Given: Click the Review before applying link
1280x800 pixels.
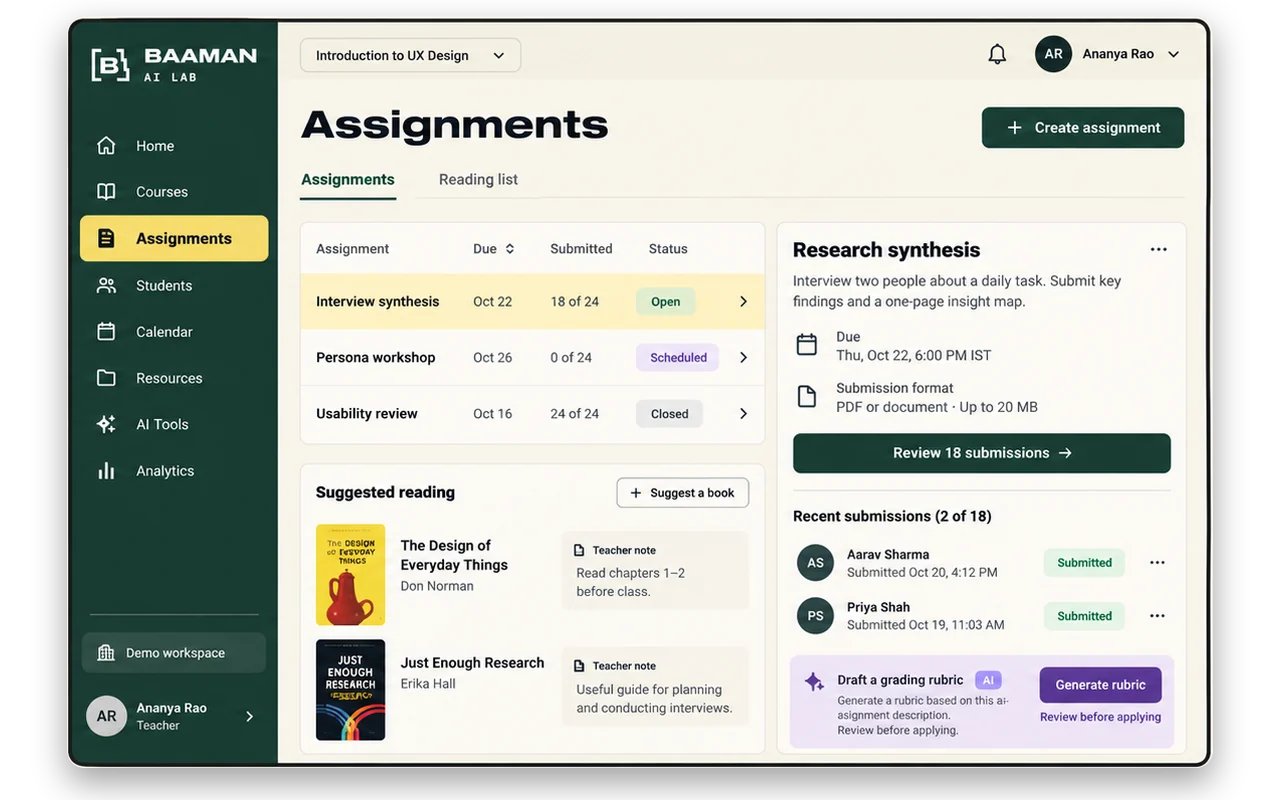Looking at the screenshot, I should [x=1100, y=717].
